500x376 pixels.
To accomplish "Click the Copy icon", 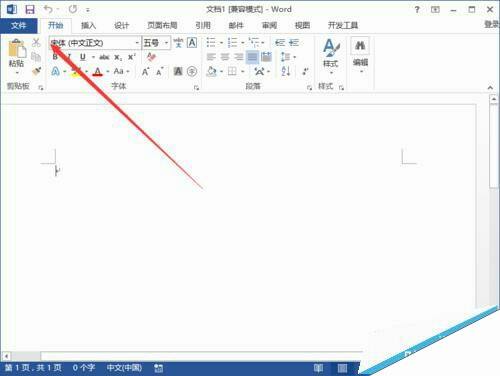I will tap(36, 57).
